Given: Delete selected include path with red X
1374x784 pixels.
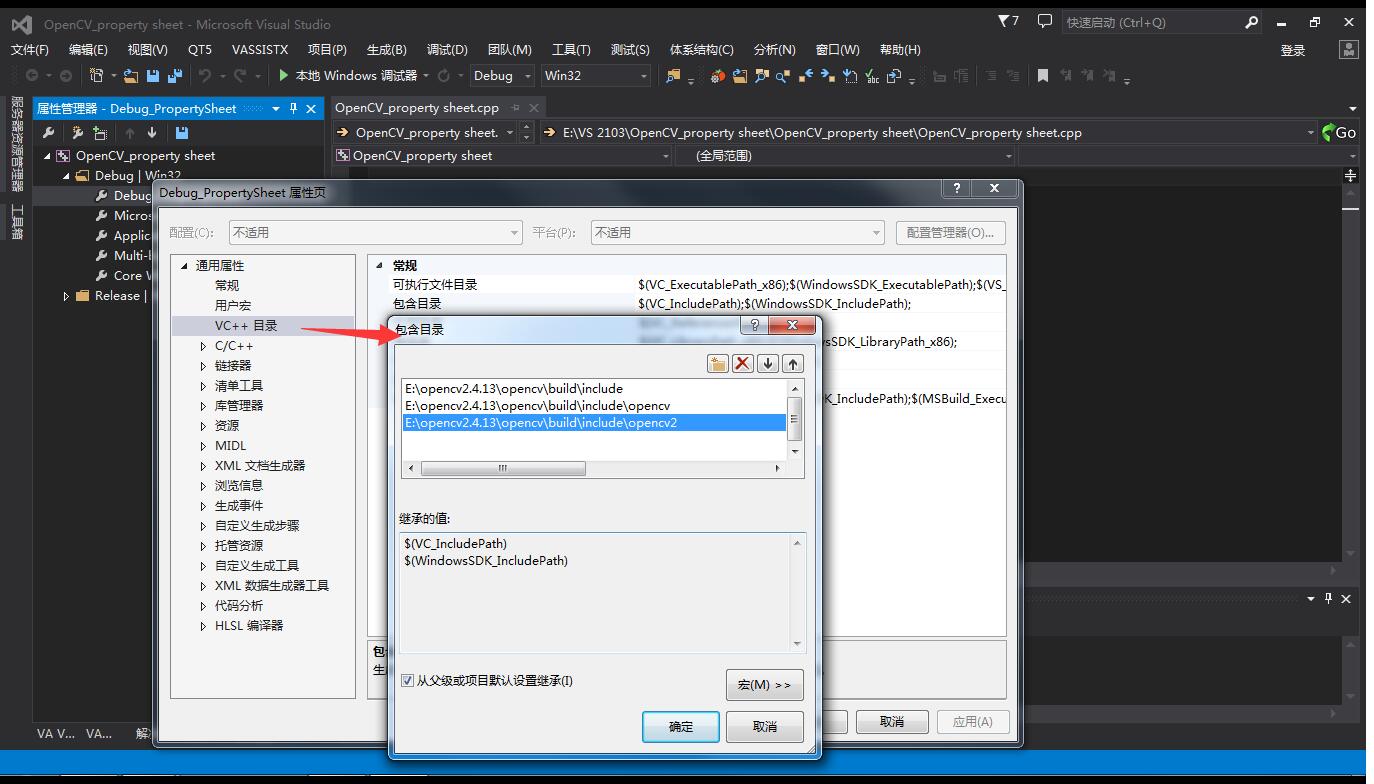Looking at the screenshot, I should tap(742, 364).
